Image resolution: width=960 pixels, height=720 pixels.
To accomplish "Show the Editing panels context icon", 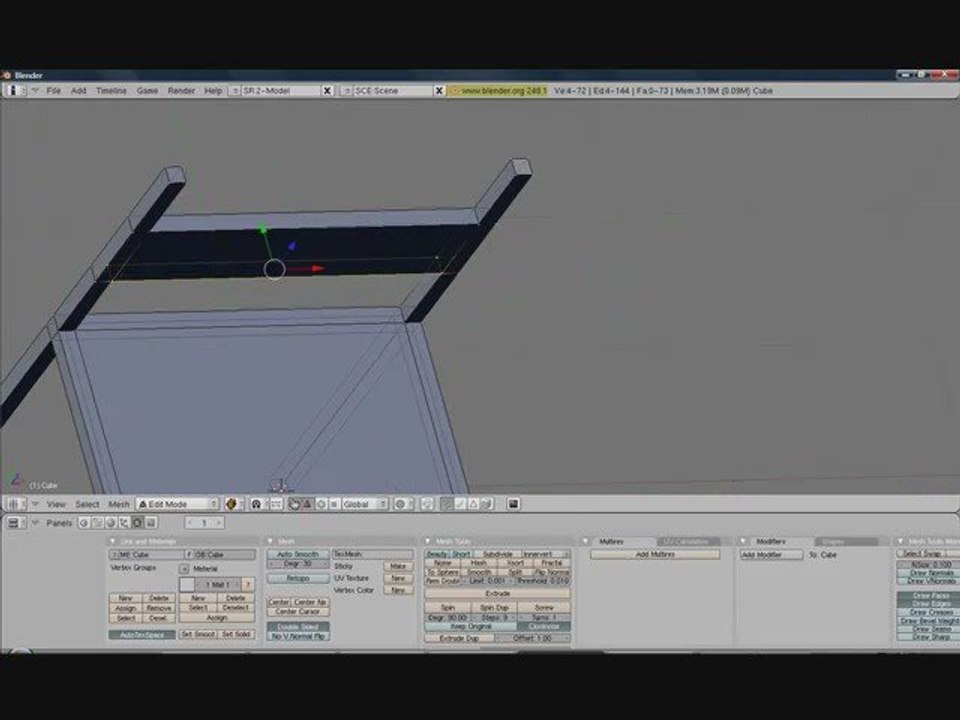I will (x=137, y=523).
